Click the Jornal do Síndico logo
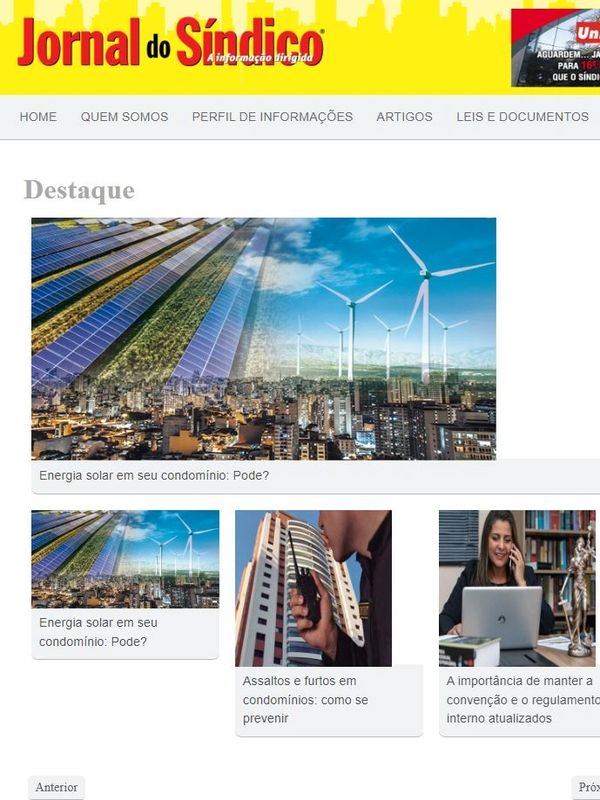Viewport: 600px width, 800px height. coord(170,42)
